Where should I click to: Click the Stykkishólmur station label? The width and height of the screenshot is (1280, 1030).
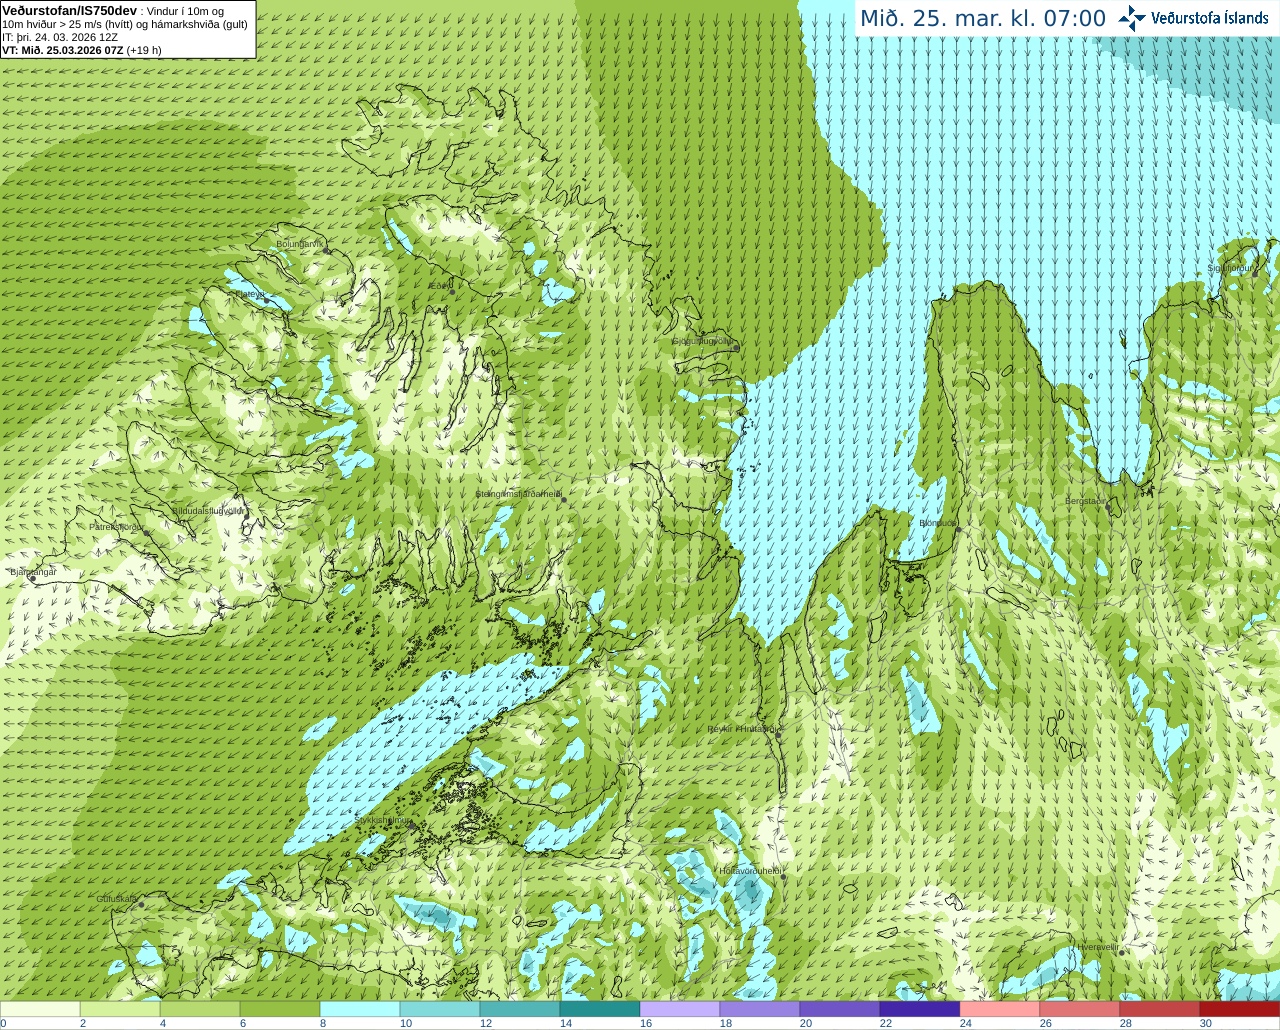(383, 820)
